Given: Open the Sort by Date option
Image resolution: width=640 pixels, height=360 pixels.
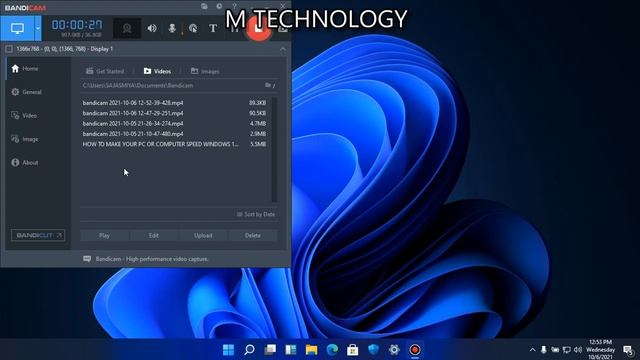Looking at the screenshot, I should 256,214.
